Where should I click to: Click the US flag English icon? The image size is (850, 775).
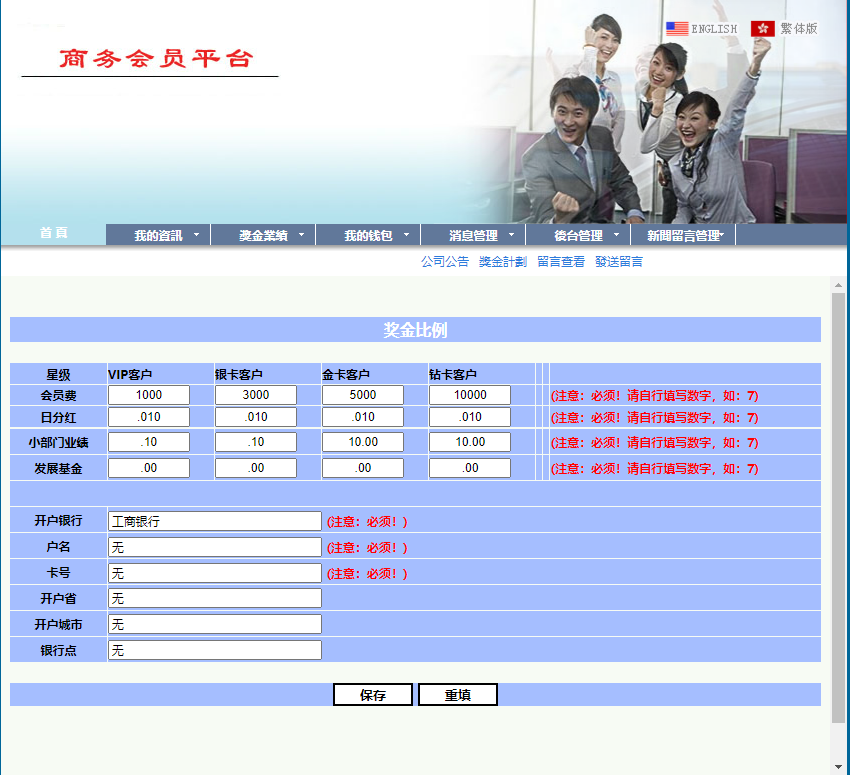[x=677, y=29]
